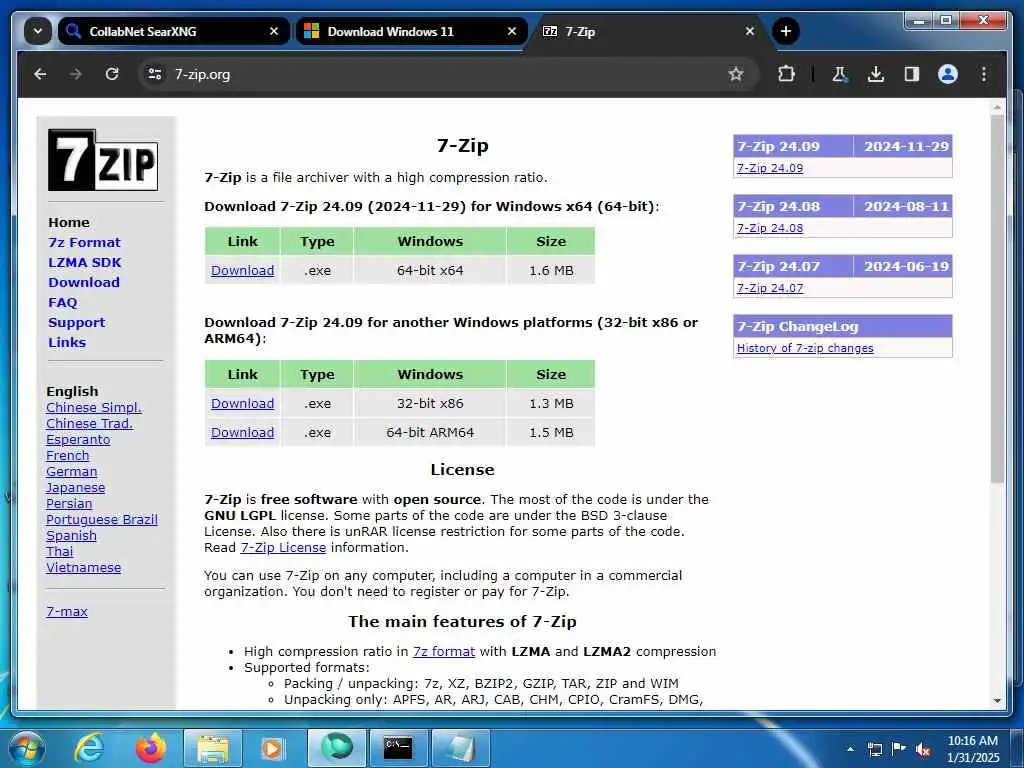Go back to the previous page
Image resolution: width=1024 pixels, height=768 pixels.
[40, 74]
